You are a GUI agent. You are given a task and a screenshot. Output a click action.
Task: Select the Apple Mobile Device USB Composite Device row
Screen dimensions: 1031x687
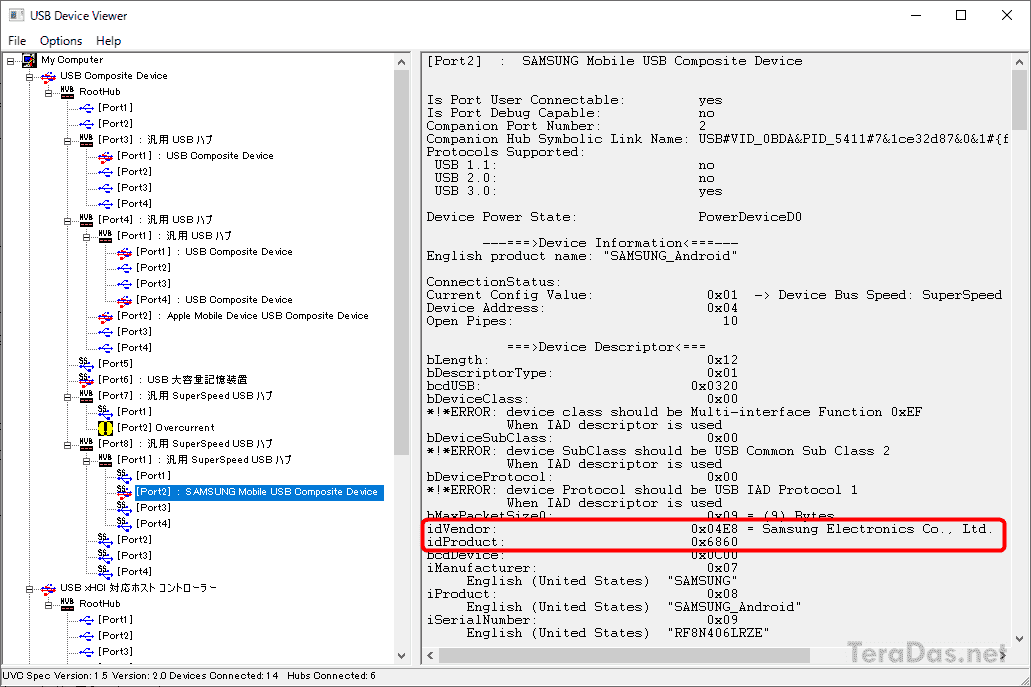pos(243,316)
